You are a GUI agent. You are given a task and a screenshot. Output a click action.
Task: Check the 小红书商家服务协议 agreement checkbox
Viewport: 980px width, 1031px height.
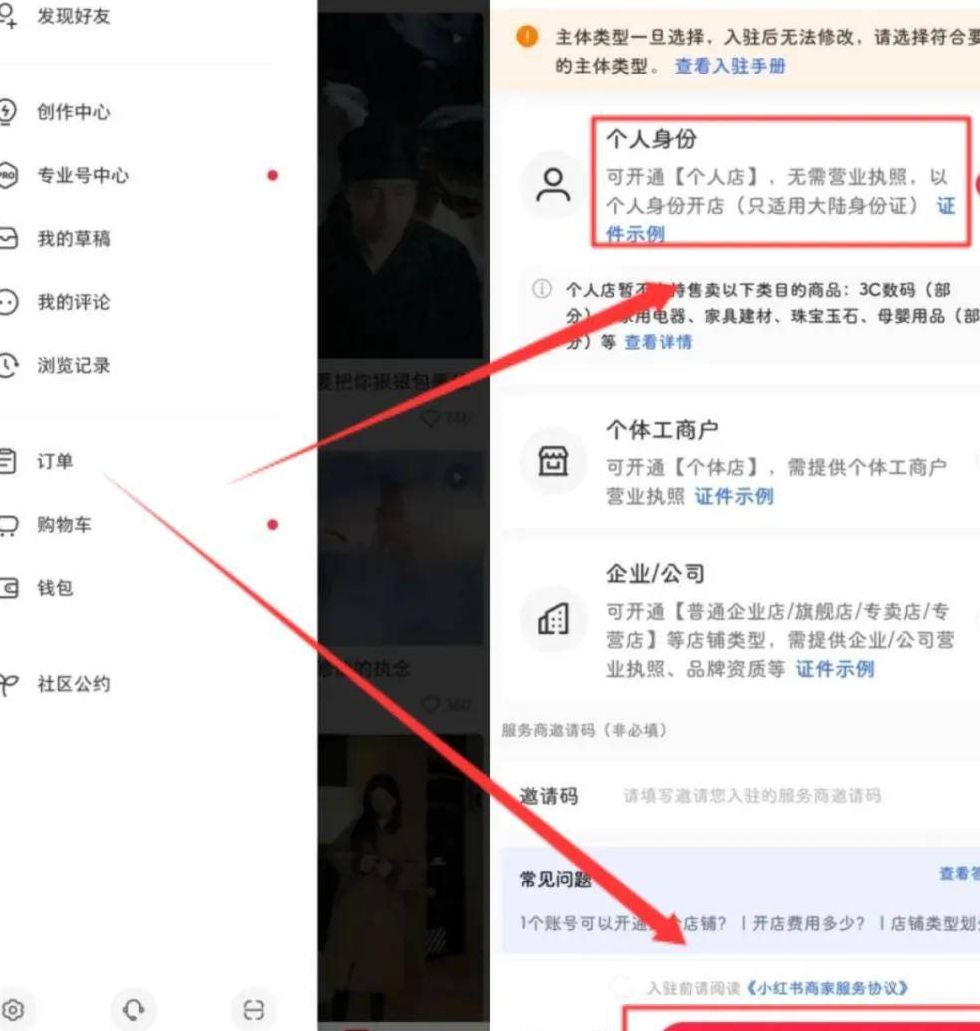(x=622, y=987)
